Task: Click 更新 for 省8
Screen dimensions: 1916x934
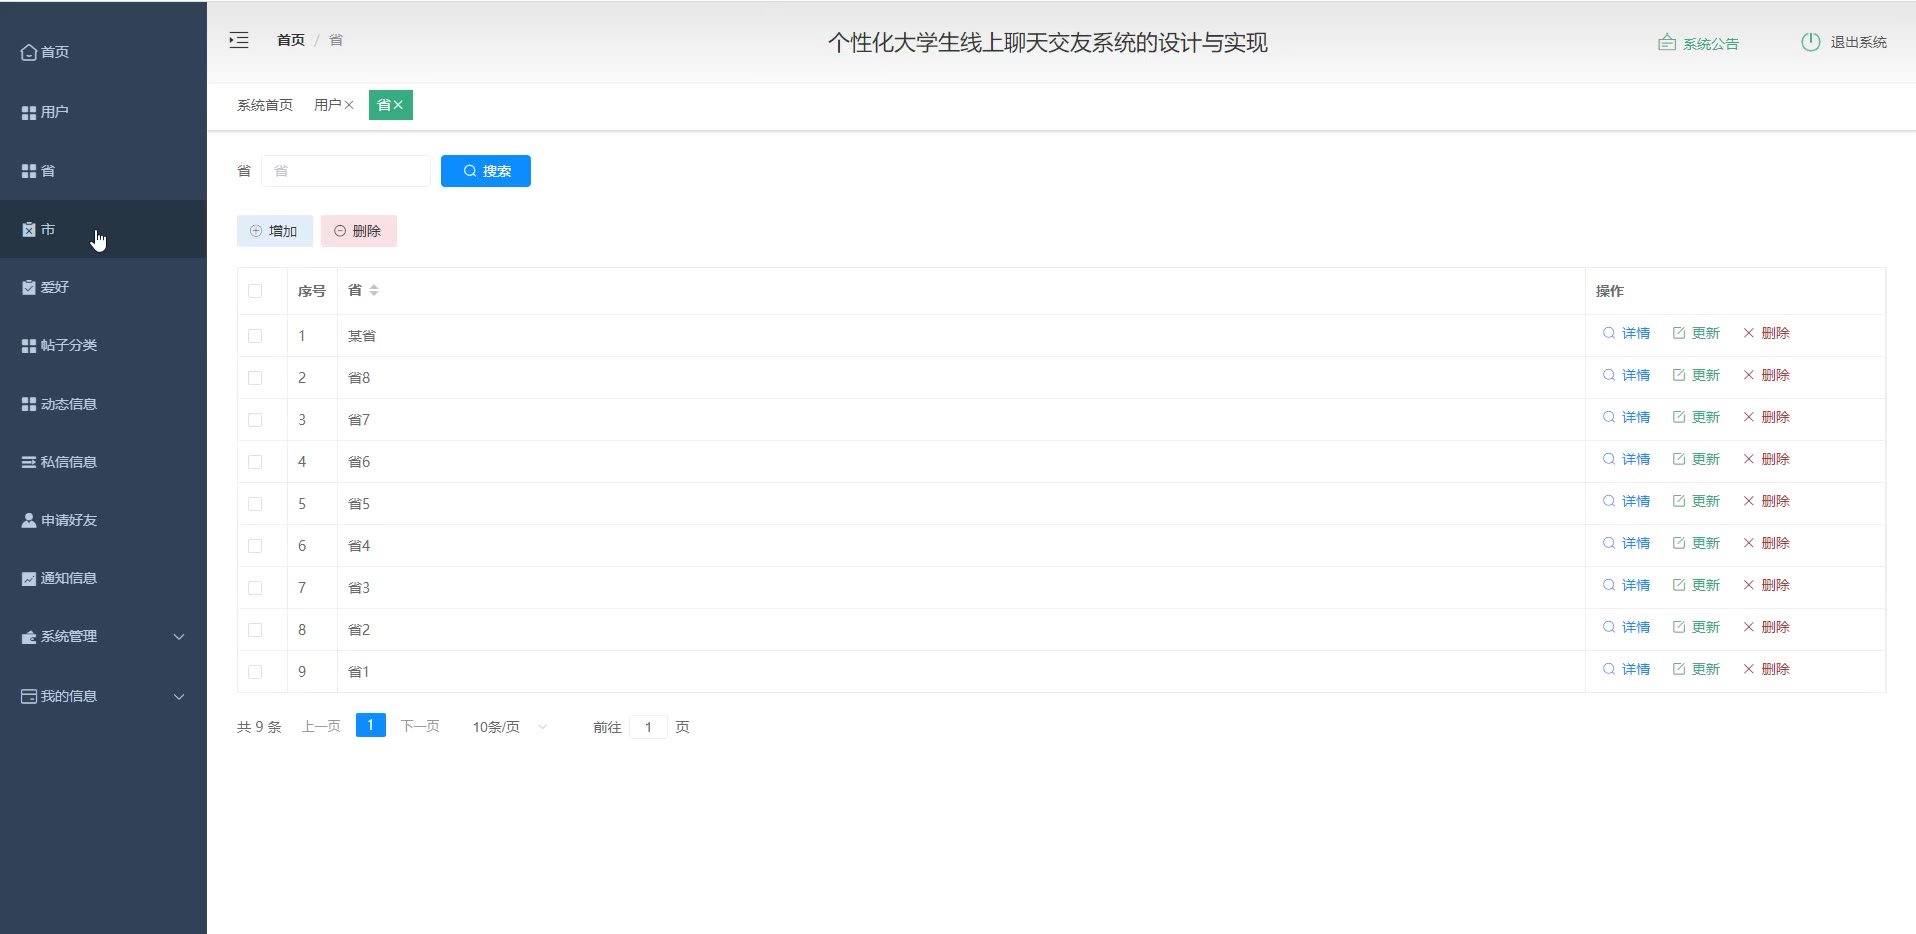Action: tap(1696, 375)
